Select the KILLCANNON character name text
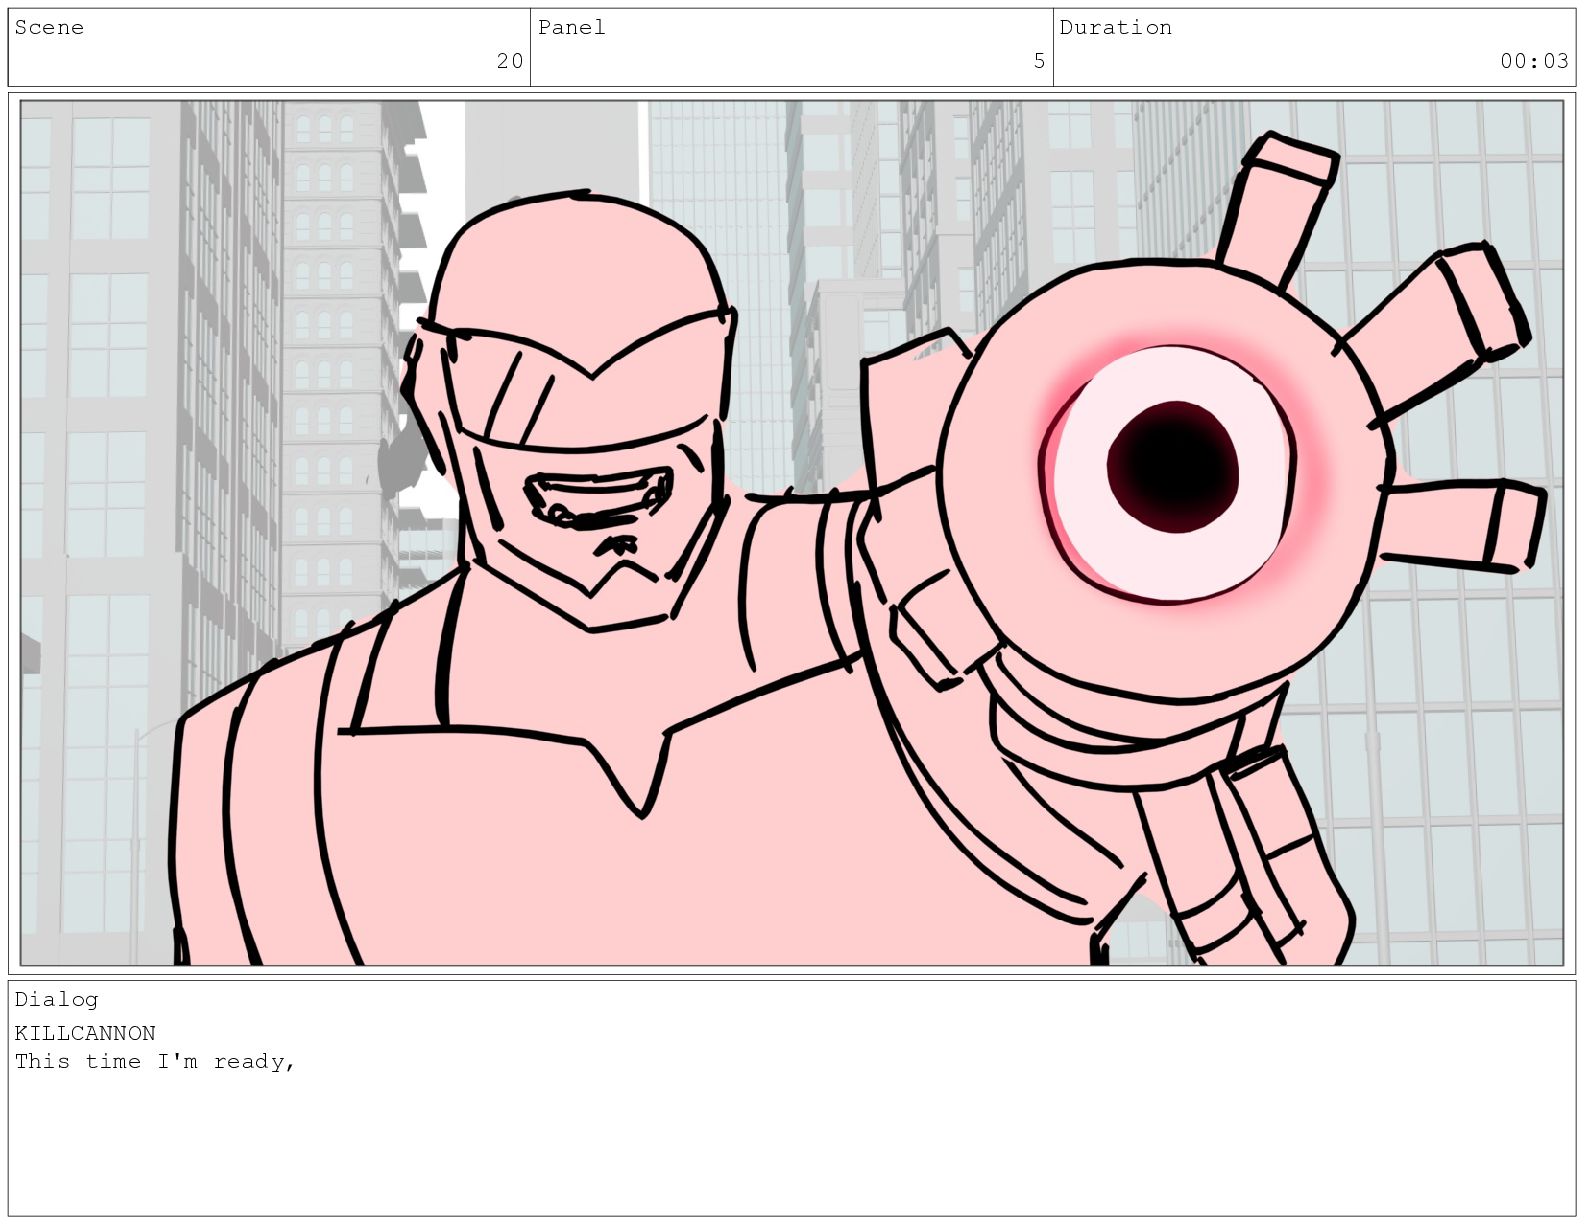Image resolution: width=1584 pixels, height=1224 pixels. (x=85, y=1033)
